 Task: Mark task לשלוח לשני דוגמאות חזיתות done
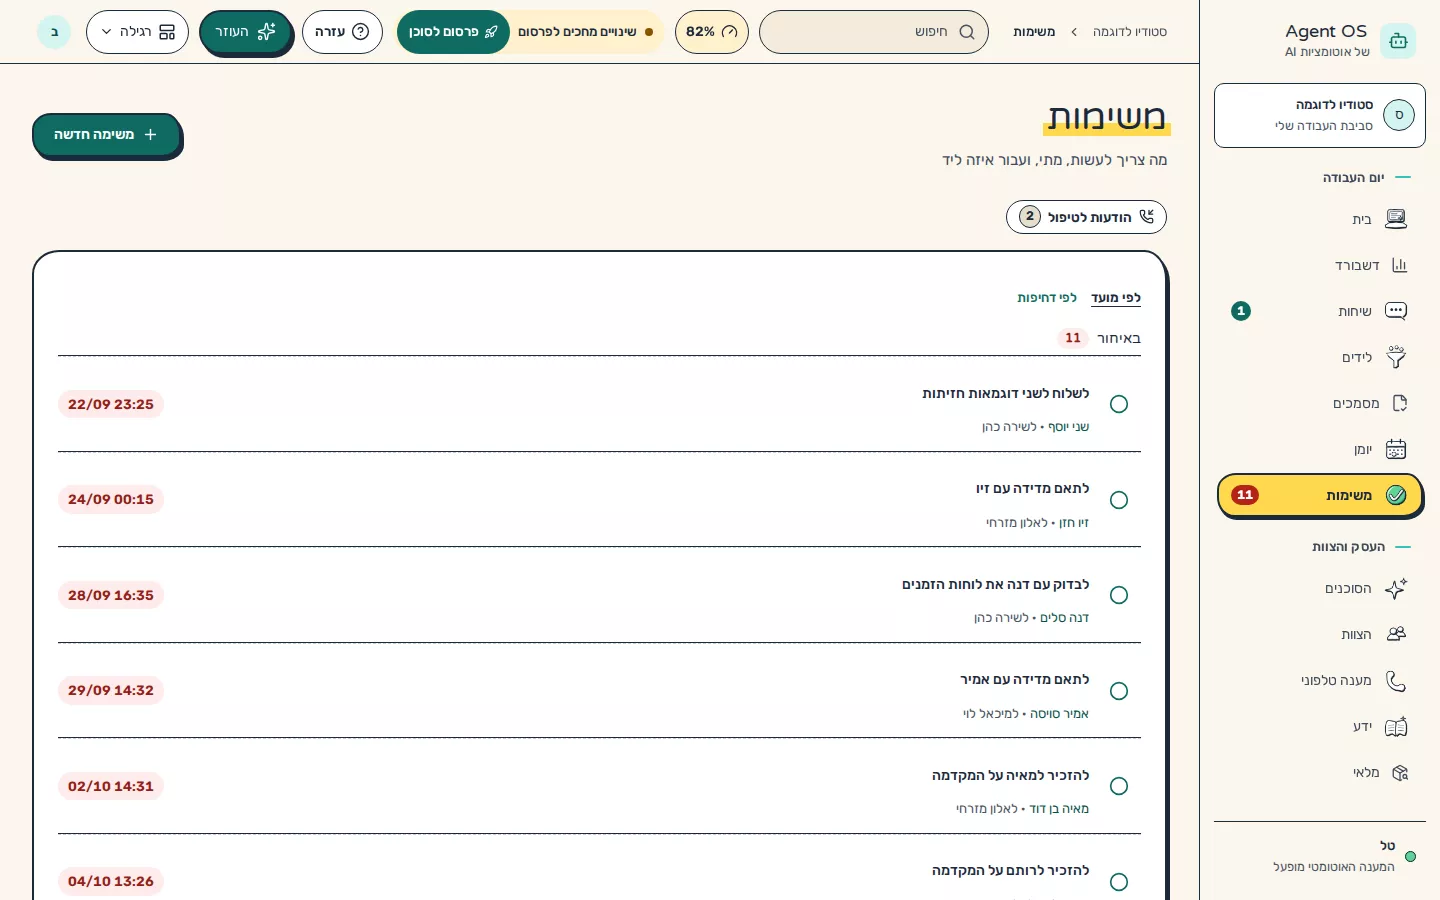[1119, 404]
